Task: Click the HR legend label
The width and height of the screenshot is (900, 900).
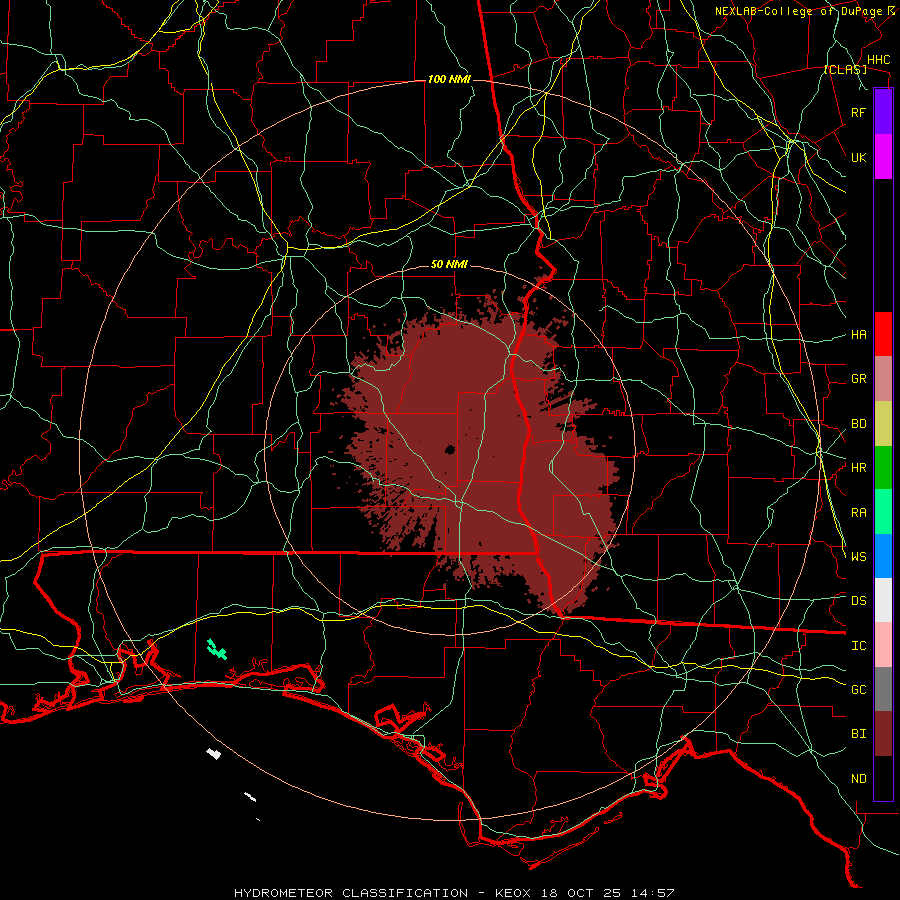Action: (859, 468)
